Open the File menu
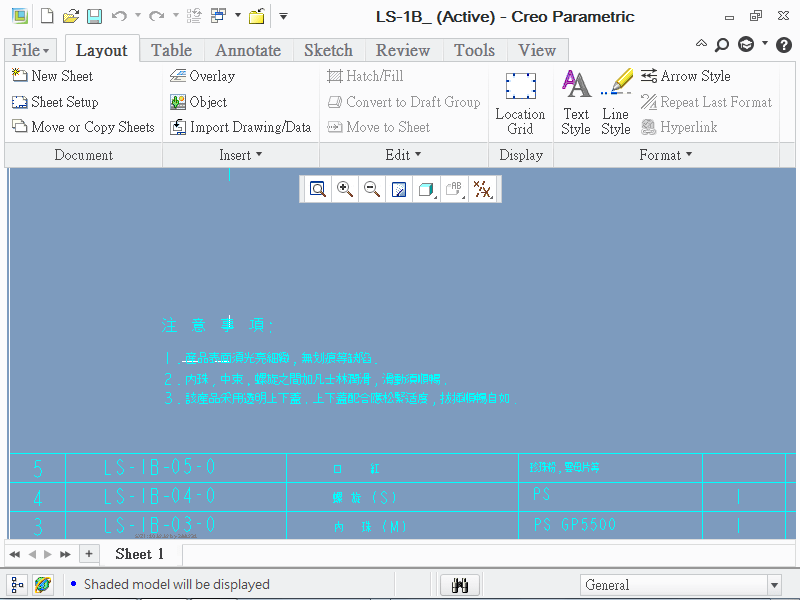This screenshot has width=800, height=600. [x=31, y=50]
